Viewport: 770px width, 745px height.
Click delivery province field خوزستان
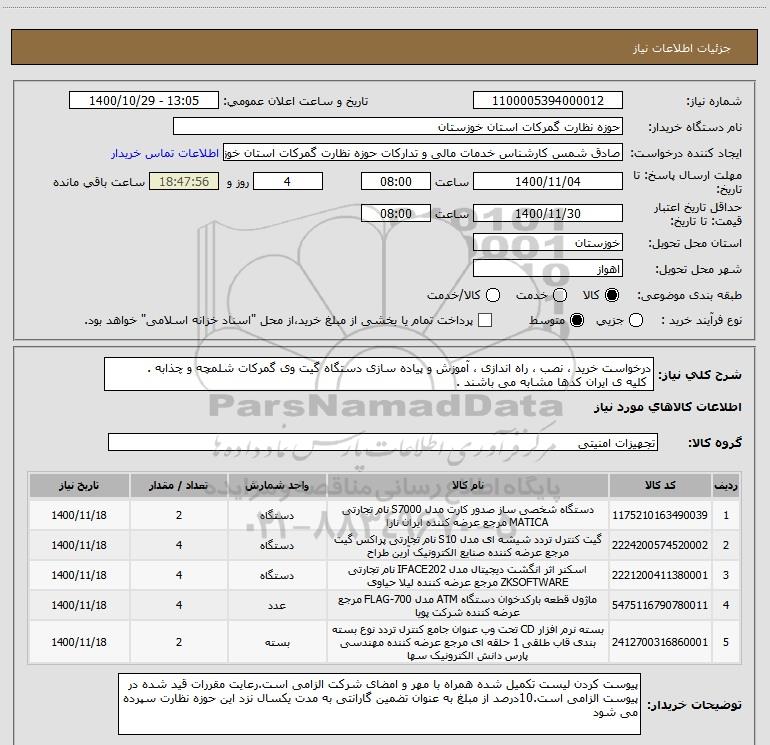pos(548,243)
